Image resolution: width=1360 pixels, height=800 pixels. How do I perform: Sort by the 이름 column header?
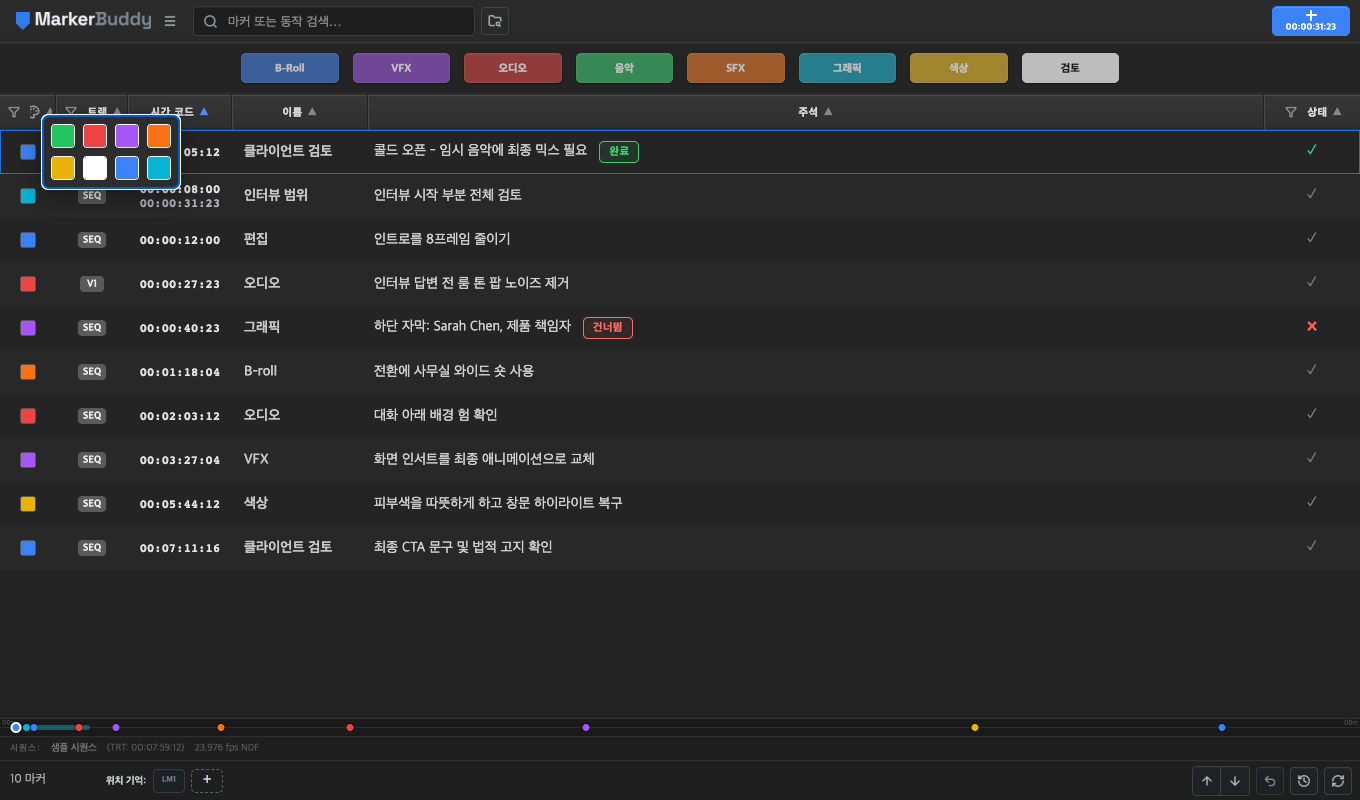click(300, 112)
